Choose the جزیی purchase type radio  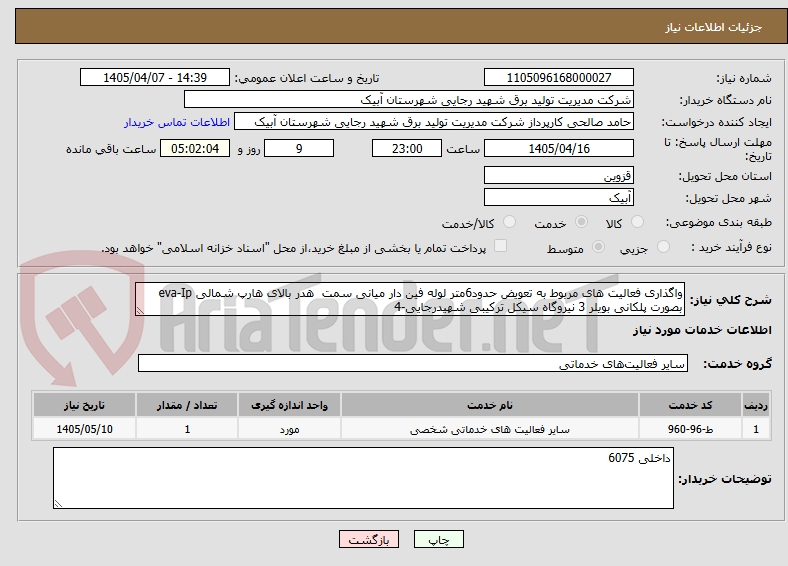click(x=663, y=247)
